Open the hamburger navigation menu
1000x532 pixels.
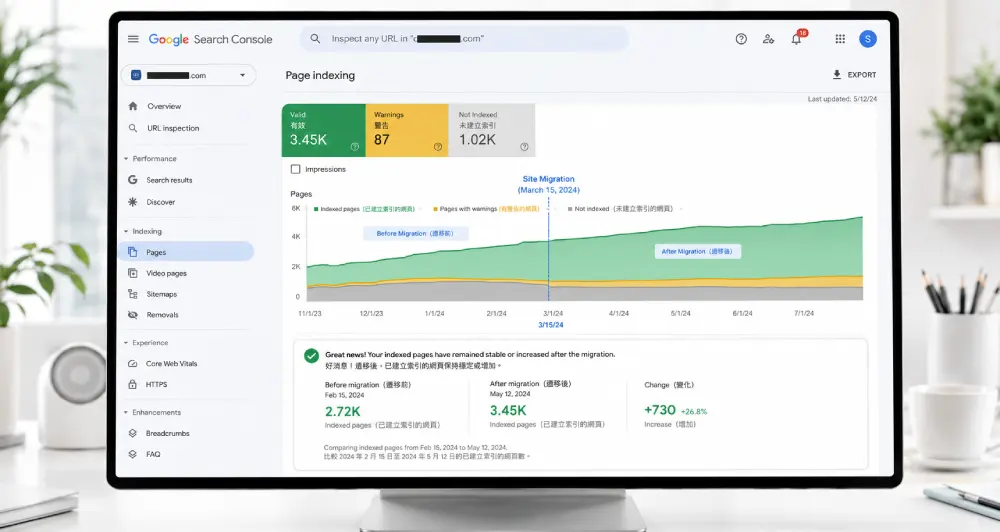coord(133,39)
